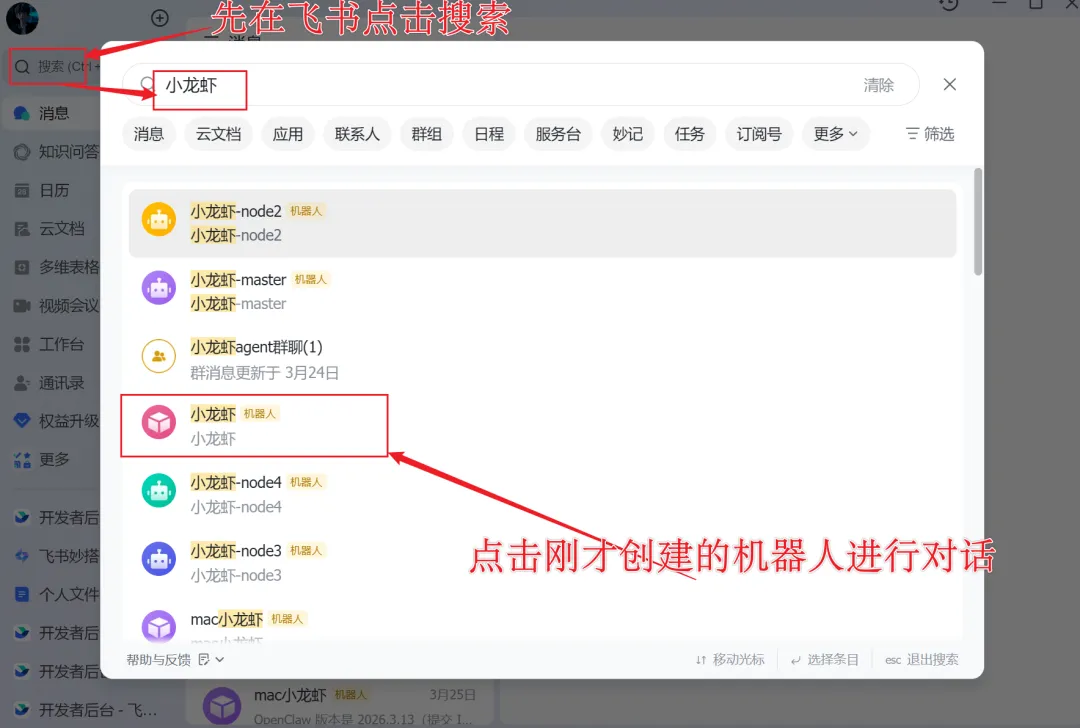
Task: Filter results by 应用 tab
Action: click(287, 134)
